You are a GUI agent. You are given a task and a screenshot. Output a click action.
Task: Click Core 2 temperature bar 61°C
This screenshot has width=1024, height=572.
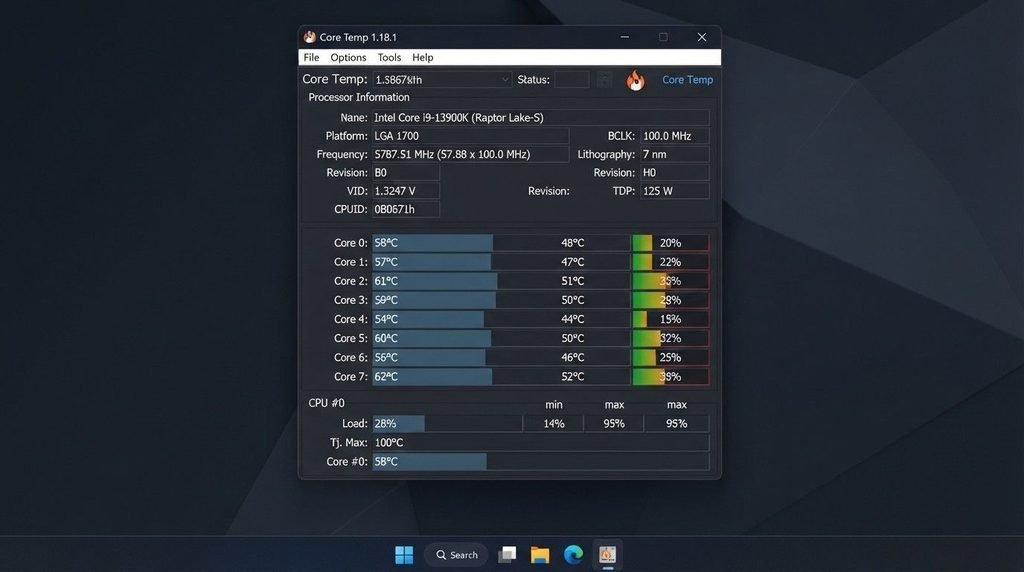coord(435,281)
